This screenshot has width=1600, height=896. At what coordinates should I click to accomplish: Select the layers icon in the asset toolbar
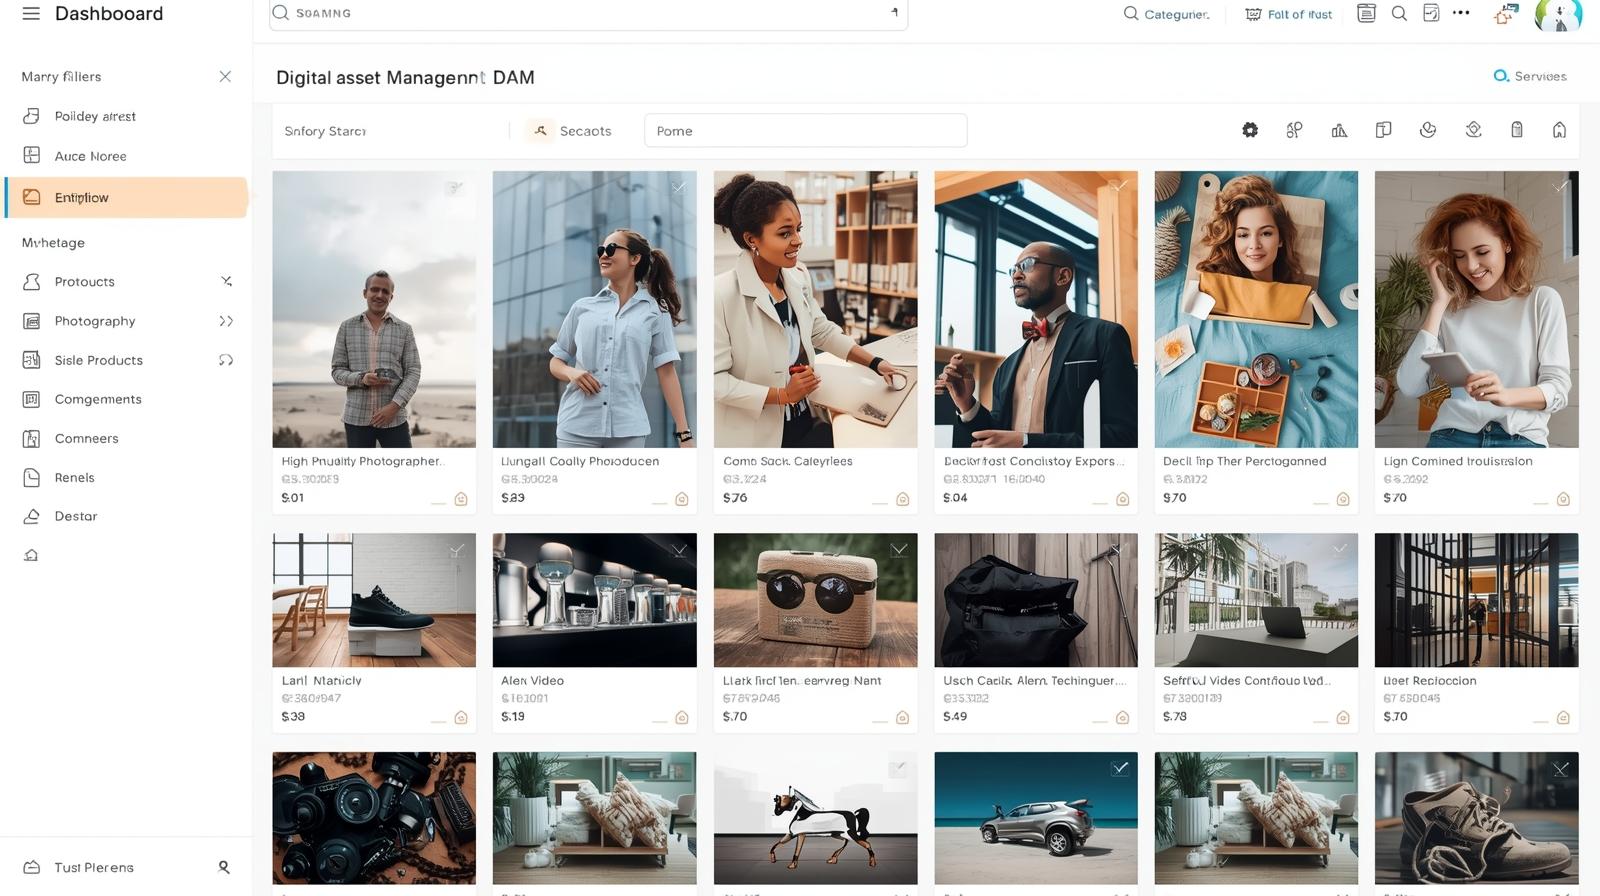coord(1473,130)
